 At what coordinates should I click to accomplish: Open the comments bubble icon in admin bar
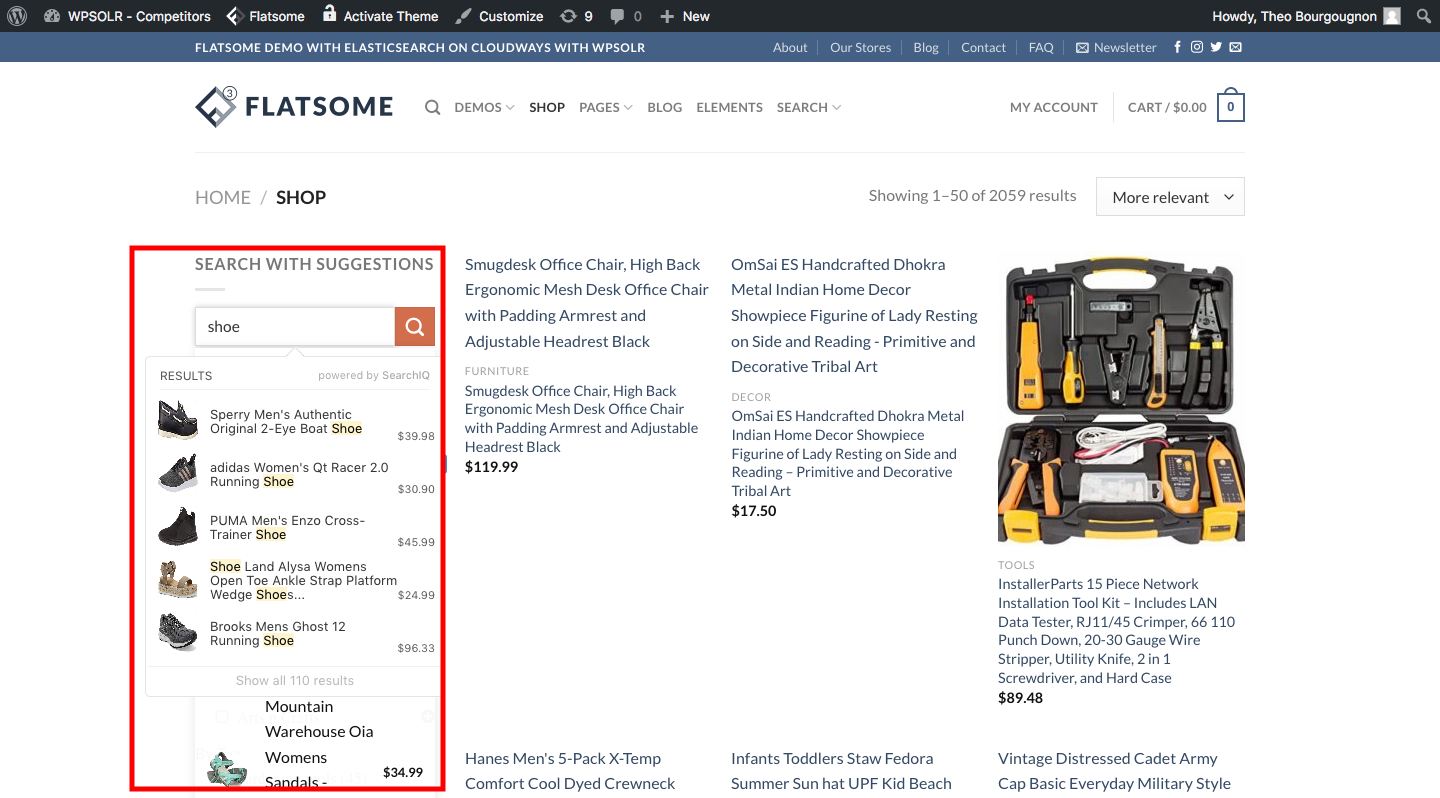click(626, 16)
